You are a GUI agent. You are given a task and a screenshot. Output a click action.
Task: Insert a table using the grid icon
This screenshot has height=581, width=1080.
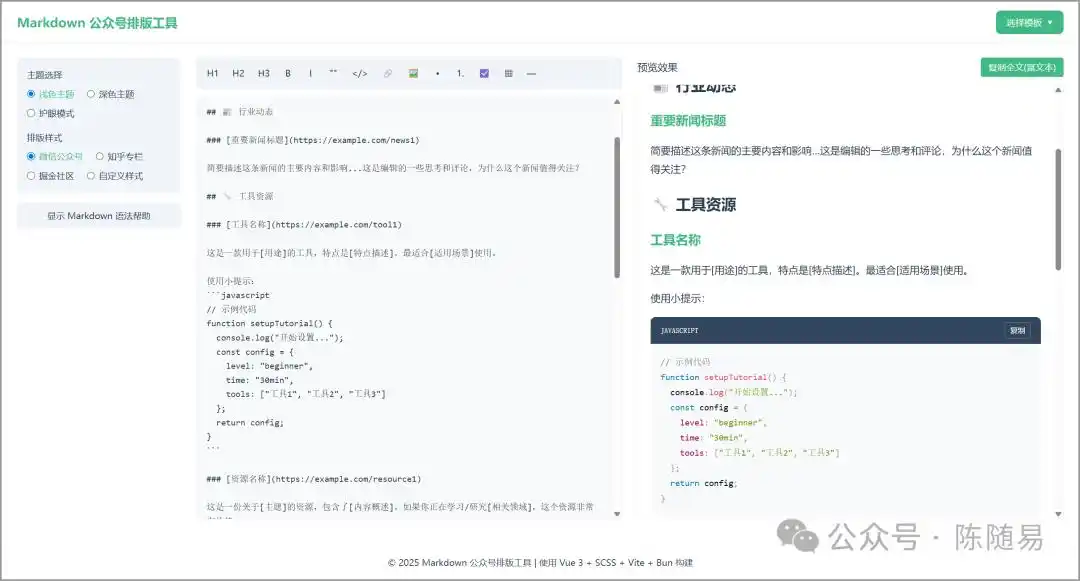[509, 73]
